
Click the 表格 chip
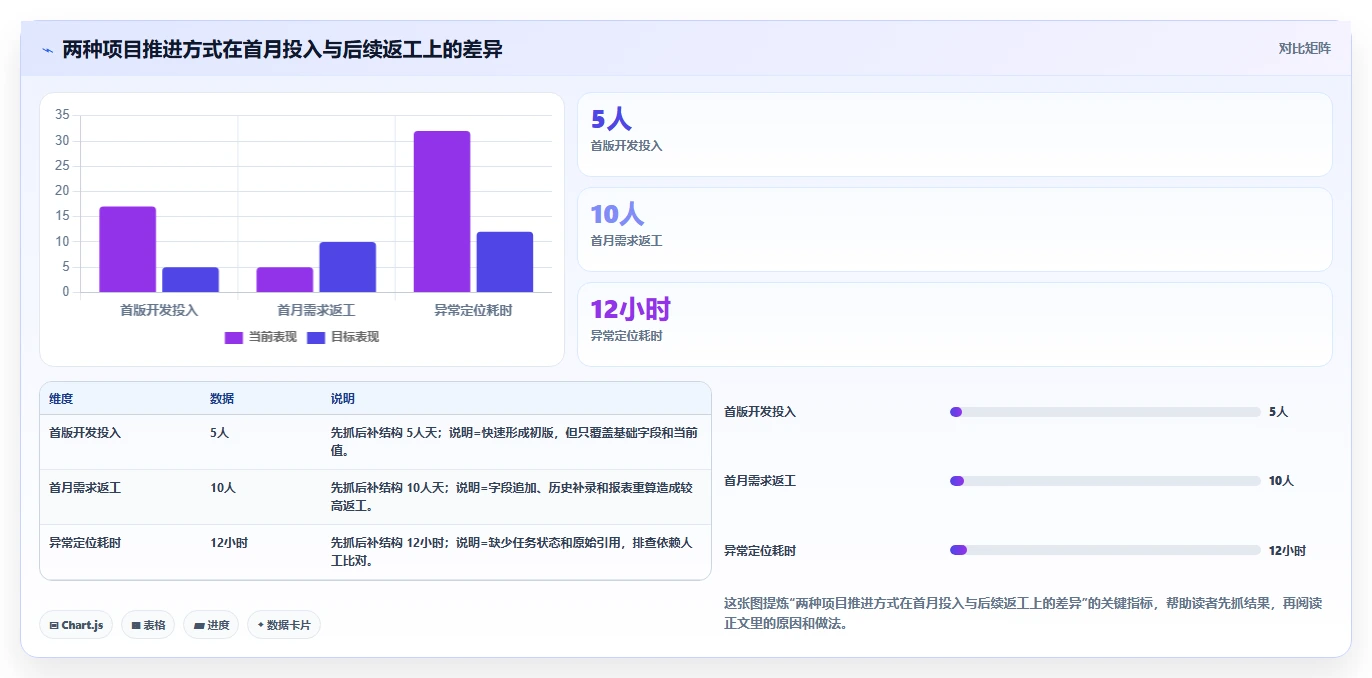(x=148, y=625)
